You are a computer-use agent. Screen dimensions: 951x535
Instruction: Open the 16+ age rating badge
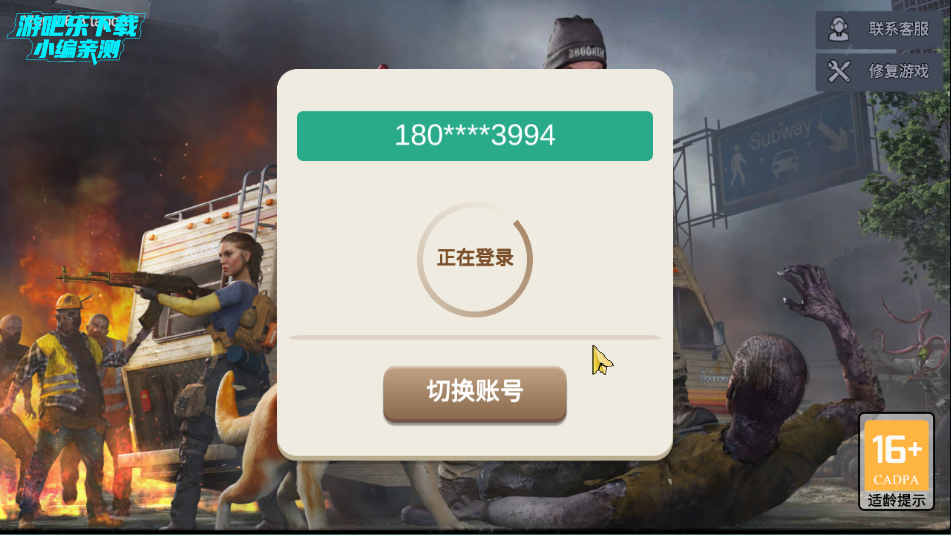click(x=896, y=462)
